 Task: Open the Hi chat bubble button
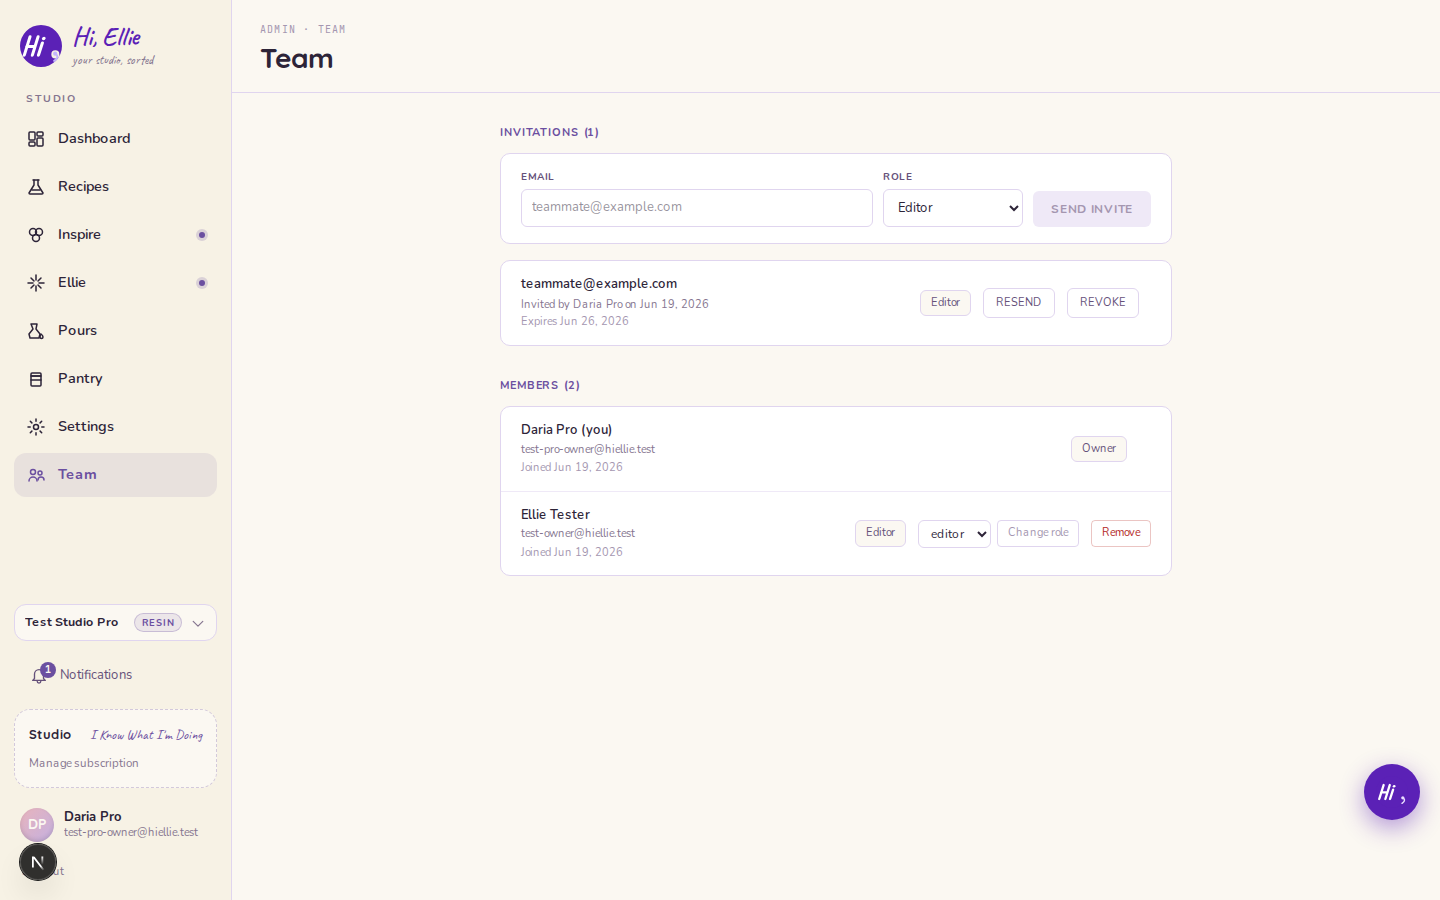(1392, 792)
